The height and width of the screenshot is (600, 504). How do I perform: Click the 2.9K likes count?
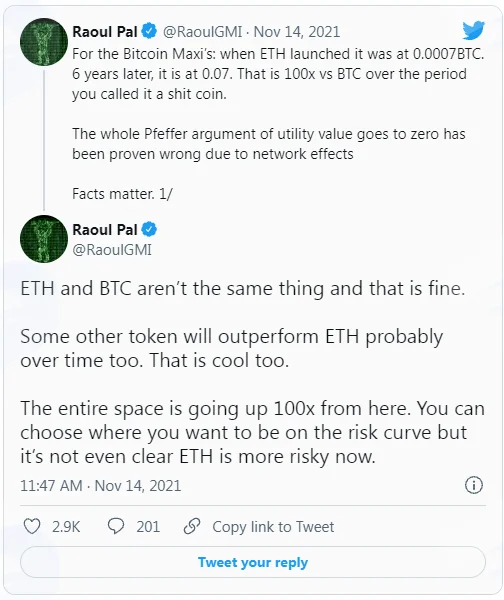click(66, 527)
